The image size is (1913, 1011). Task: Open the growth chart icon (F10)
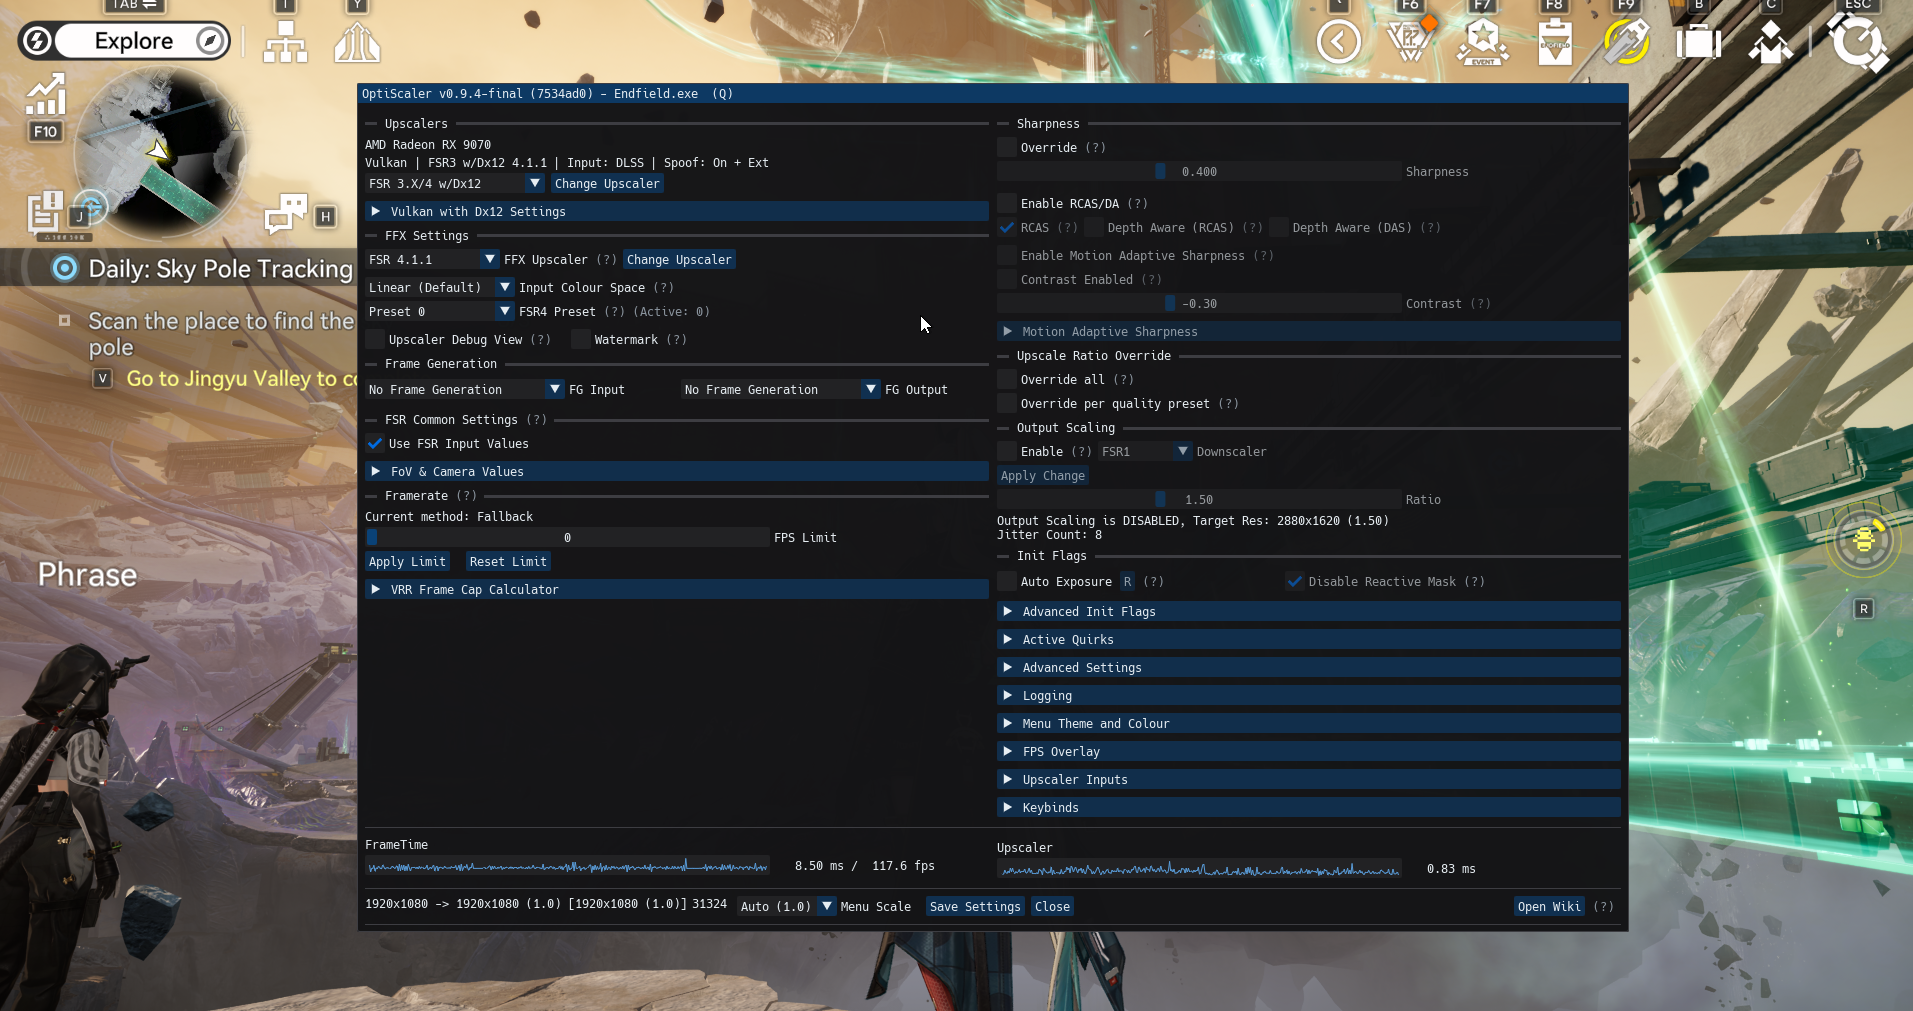click(45, 95)
